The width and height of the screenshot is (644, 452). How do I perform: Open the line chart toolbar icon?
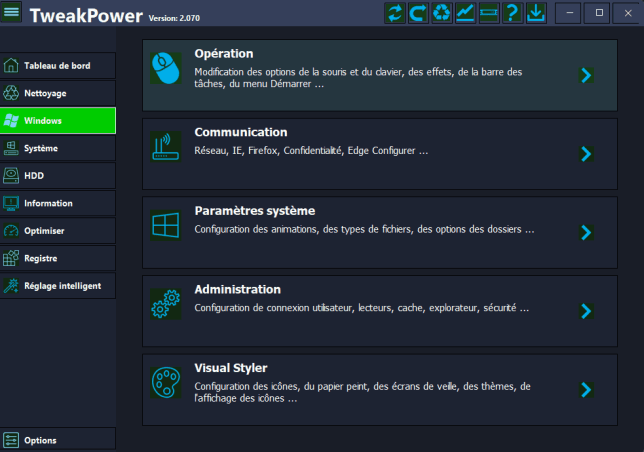[x=465, y=14]
